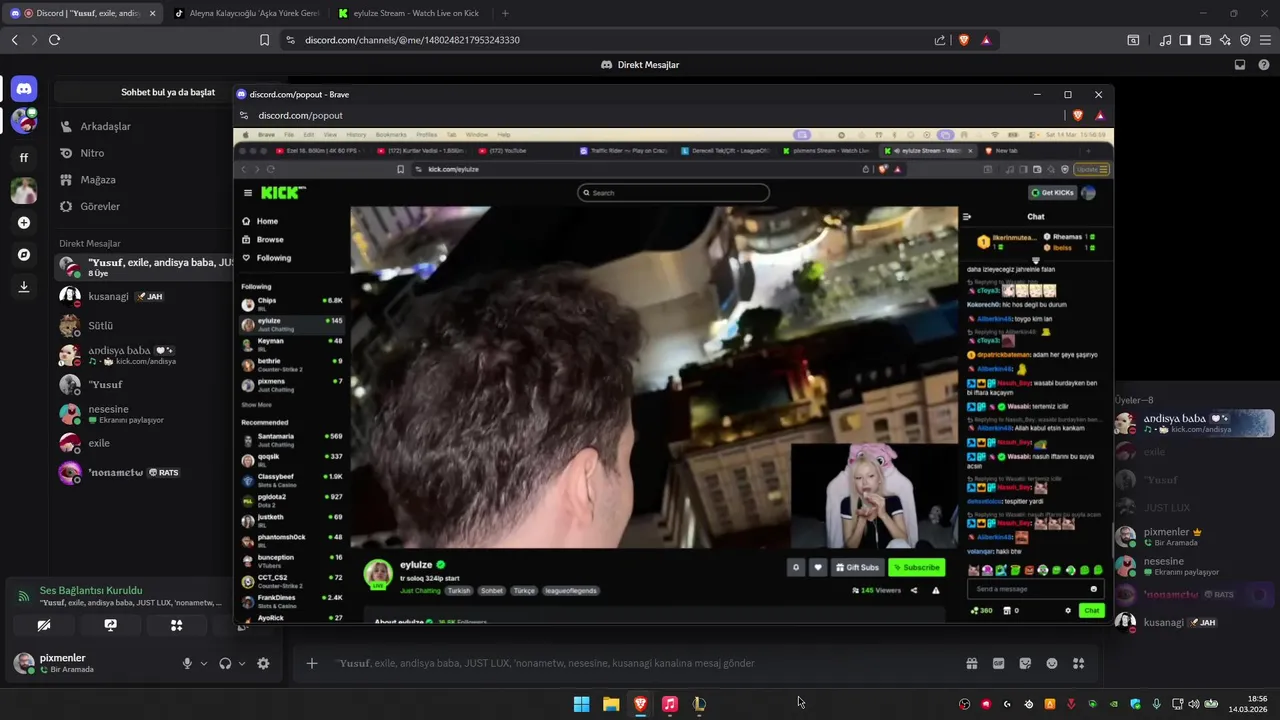The image size is (1280, 720).
Task: Toggle camera in Discord voice panel
Action: tap(44, 625)
